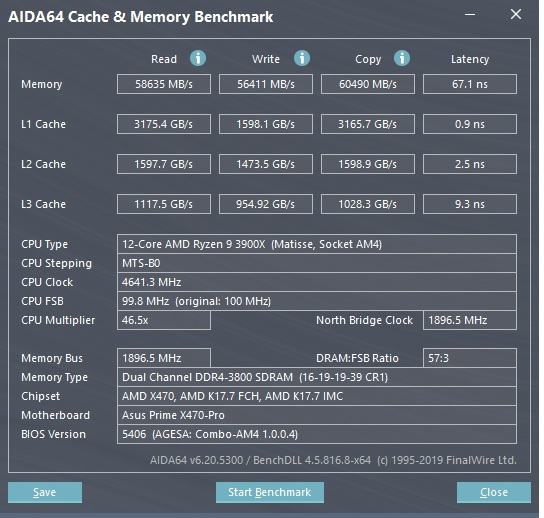Select L3 Cache copy 1028.3 GB/s
The image size is (544, 518).
pos(368,204)
